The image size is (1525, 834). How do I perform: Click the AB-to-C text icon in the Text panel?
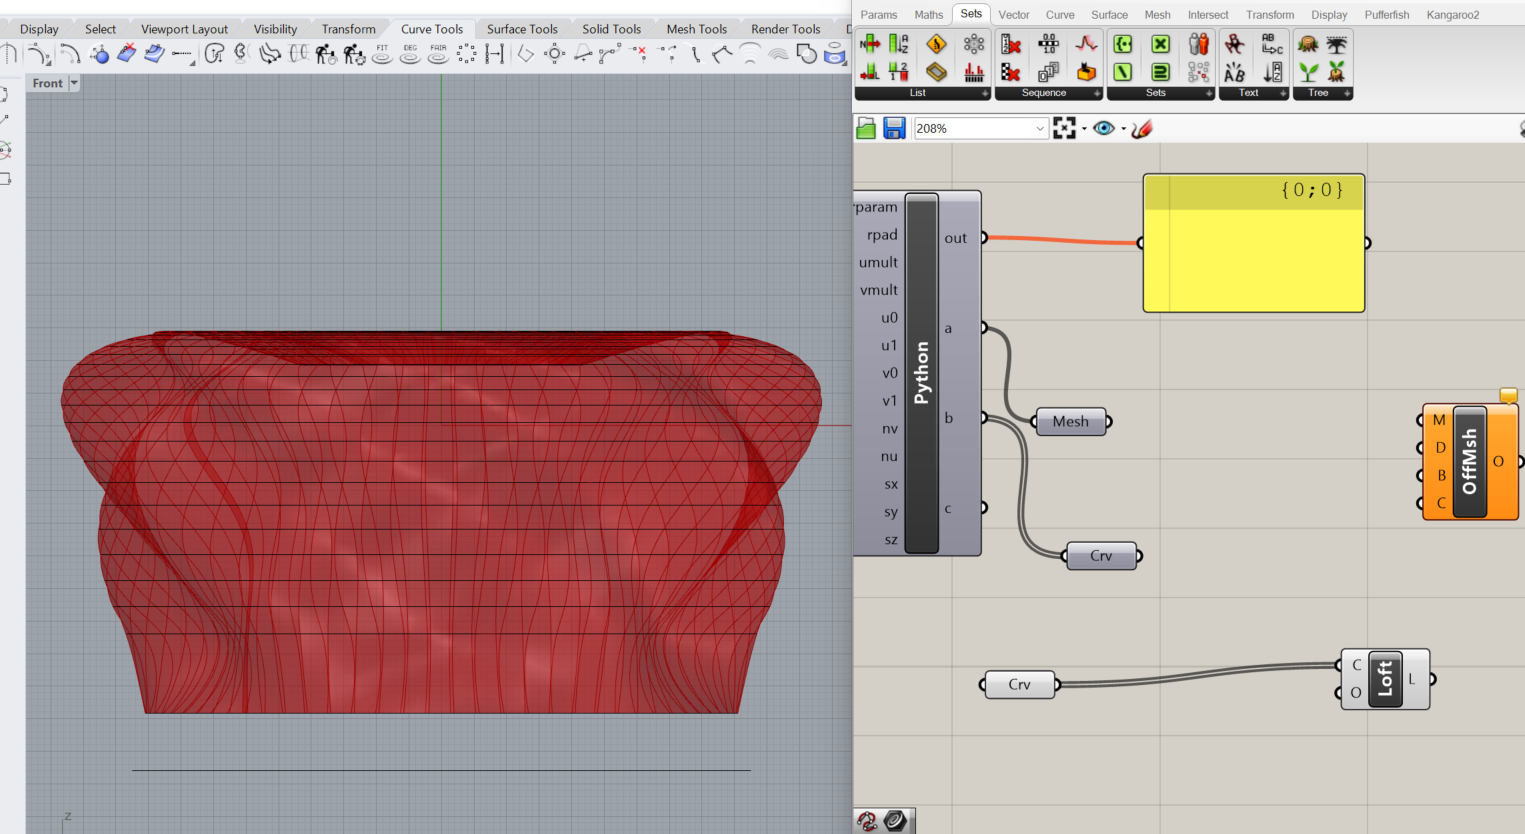click(1272, 44)
